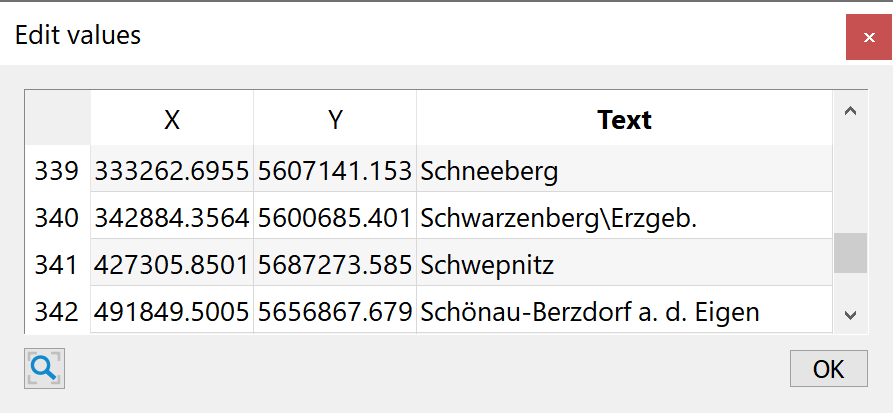Select row header 342

click(x=57, y=312)
